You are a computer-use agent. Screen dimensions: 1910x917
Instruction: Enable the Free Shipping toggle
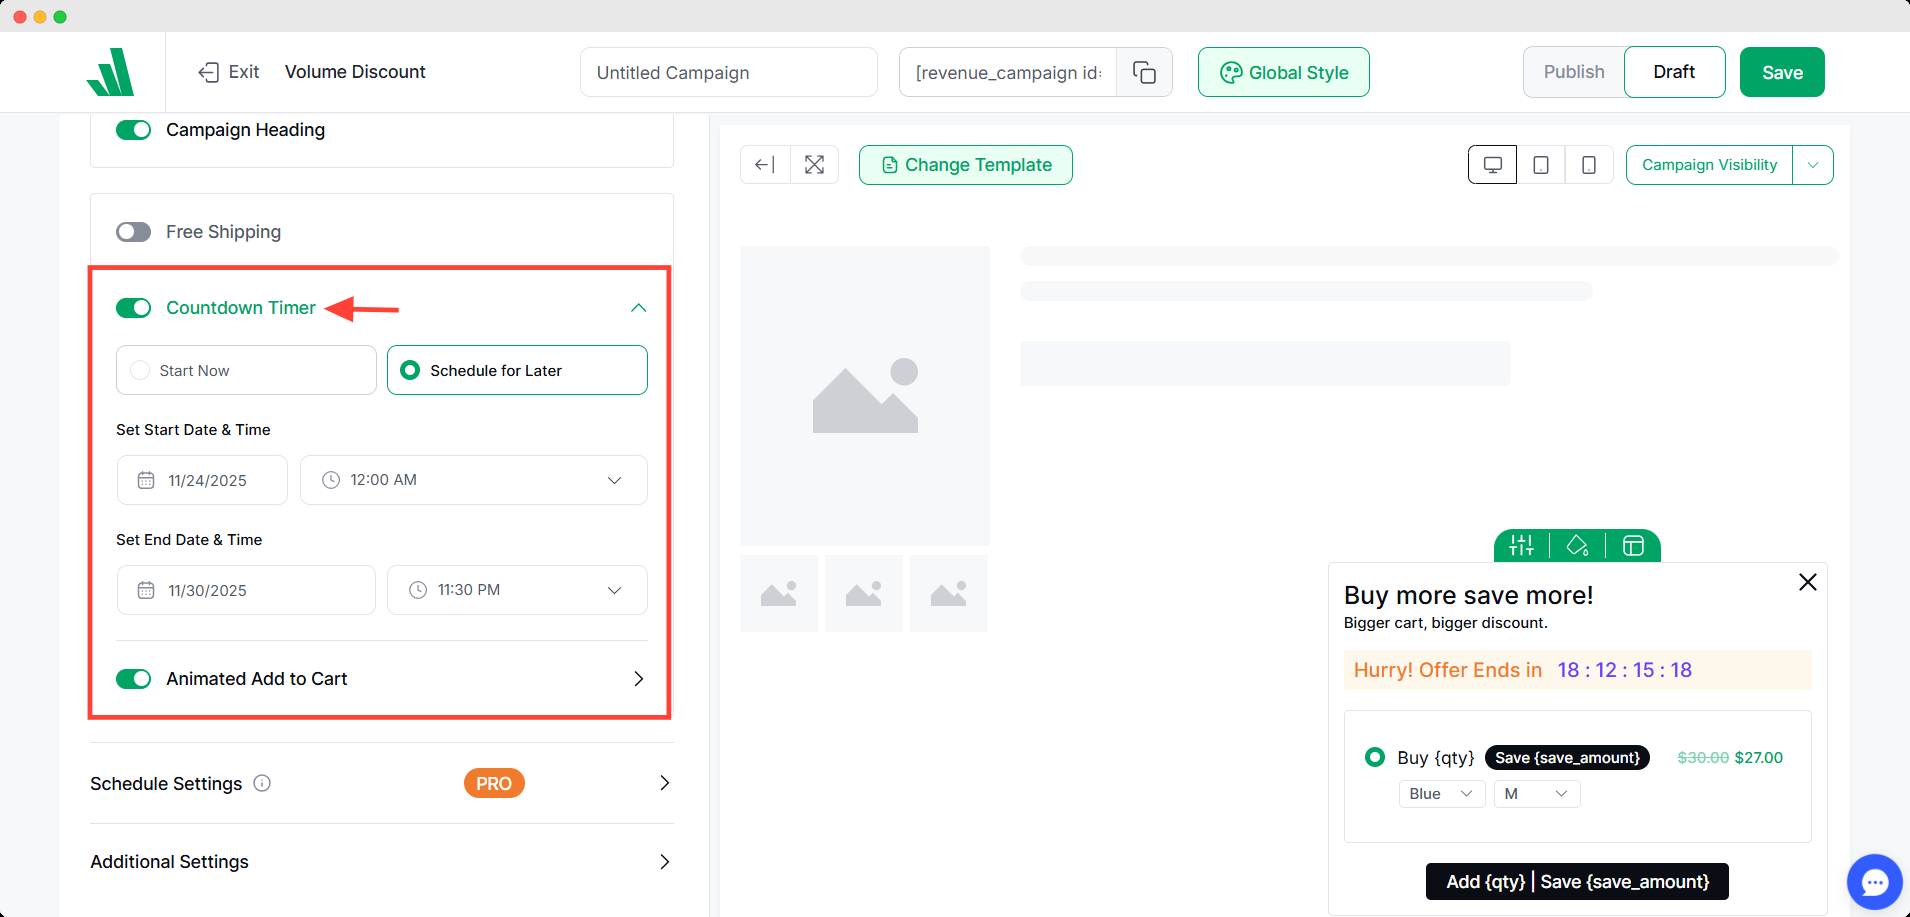click(133, 232)
